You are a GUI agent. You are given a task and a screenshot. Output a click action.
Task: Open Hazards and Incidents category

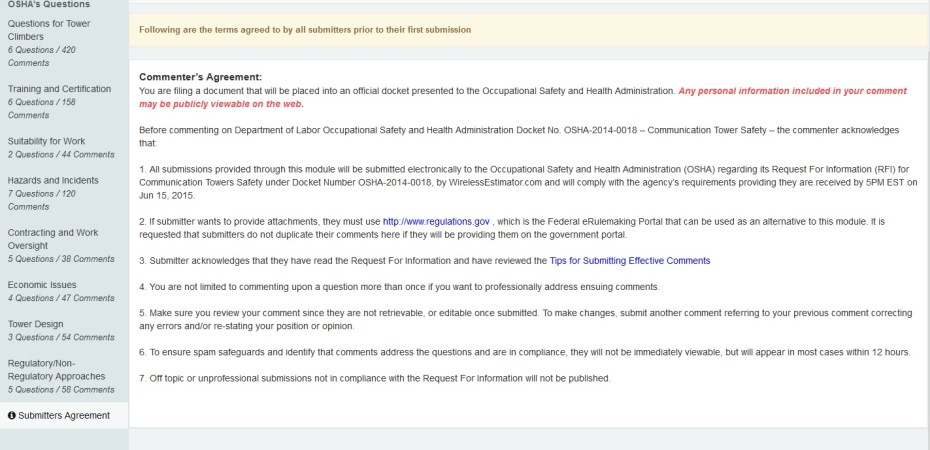click(52, 180)
